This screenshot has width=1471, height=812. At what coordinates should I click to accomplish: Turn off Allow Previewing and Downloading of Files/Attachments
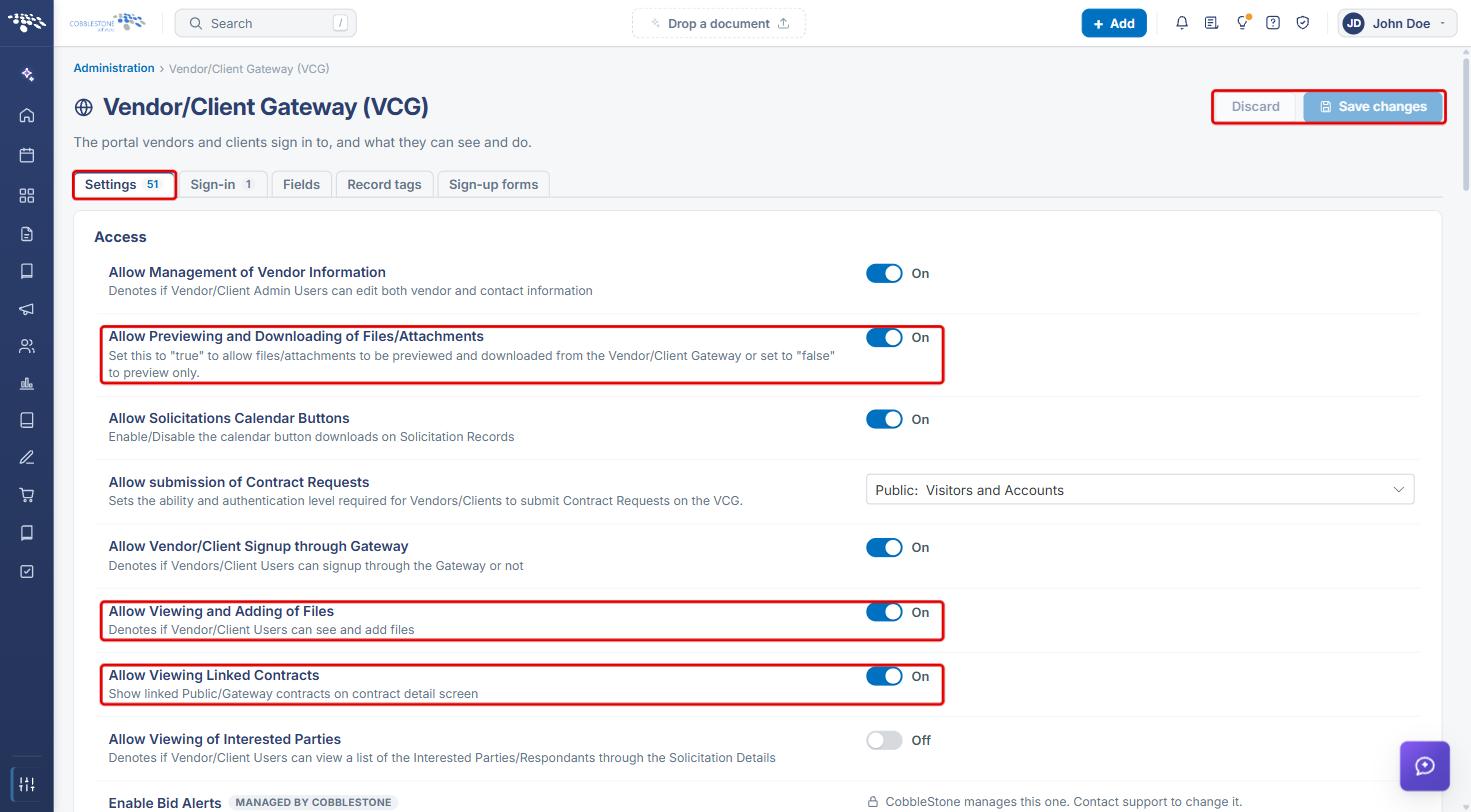coord(884,337)
